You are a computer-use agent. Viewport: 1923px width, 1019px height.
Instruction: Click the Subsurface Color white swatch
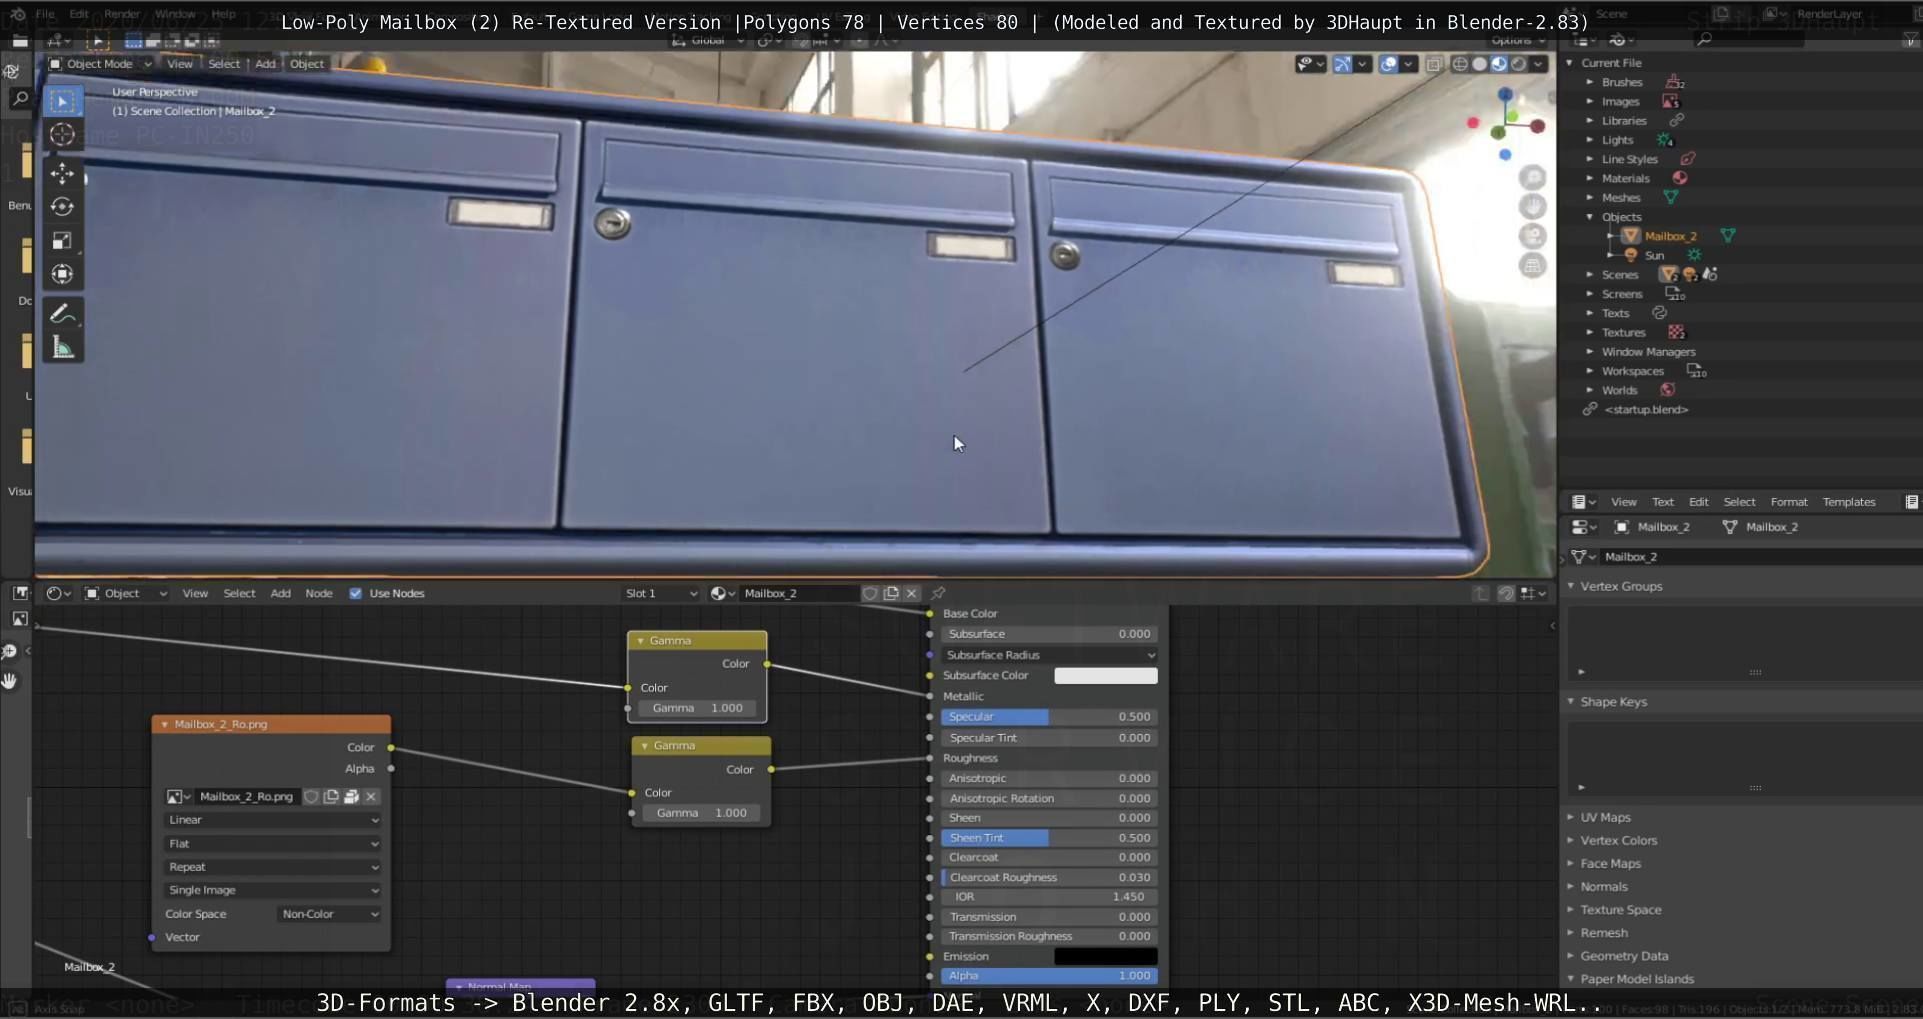click(1106, 676)
